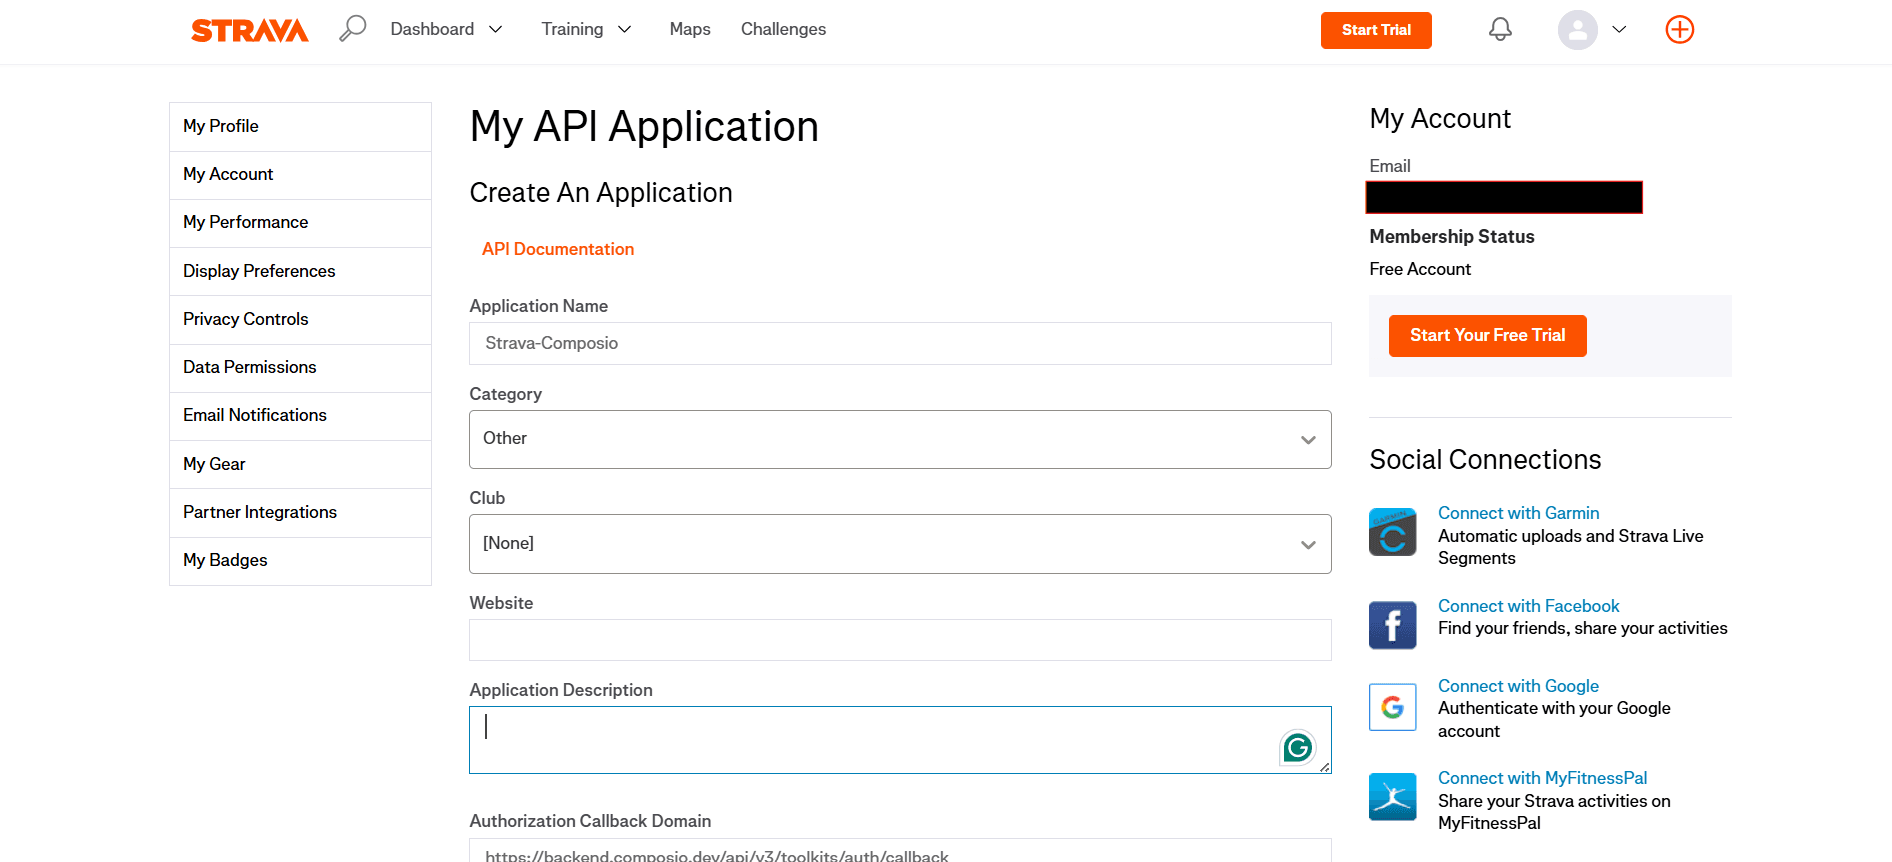This screenshot has width=1892, height=862.
Task: Click the Grammarly icon in description box
Action: (1297, 747)
